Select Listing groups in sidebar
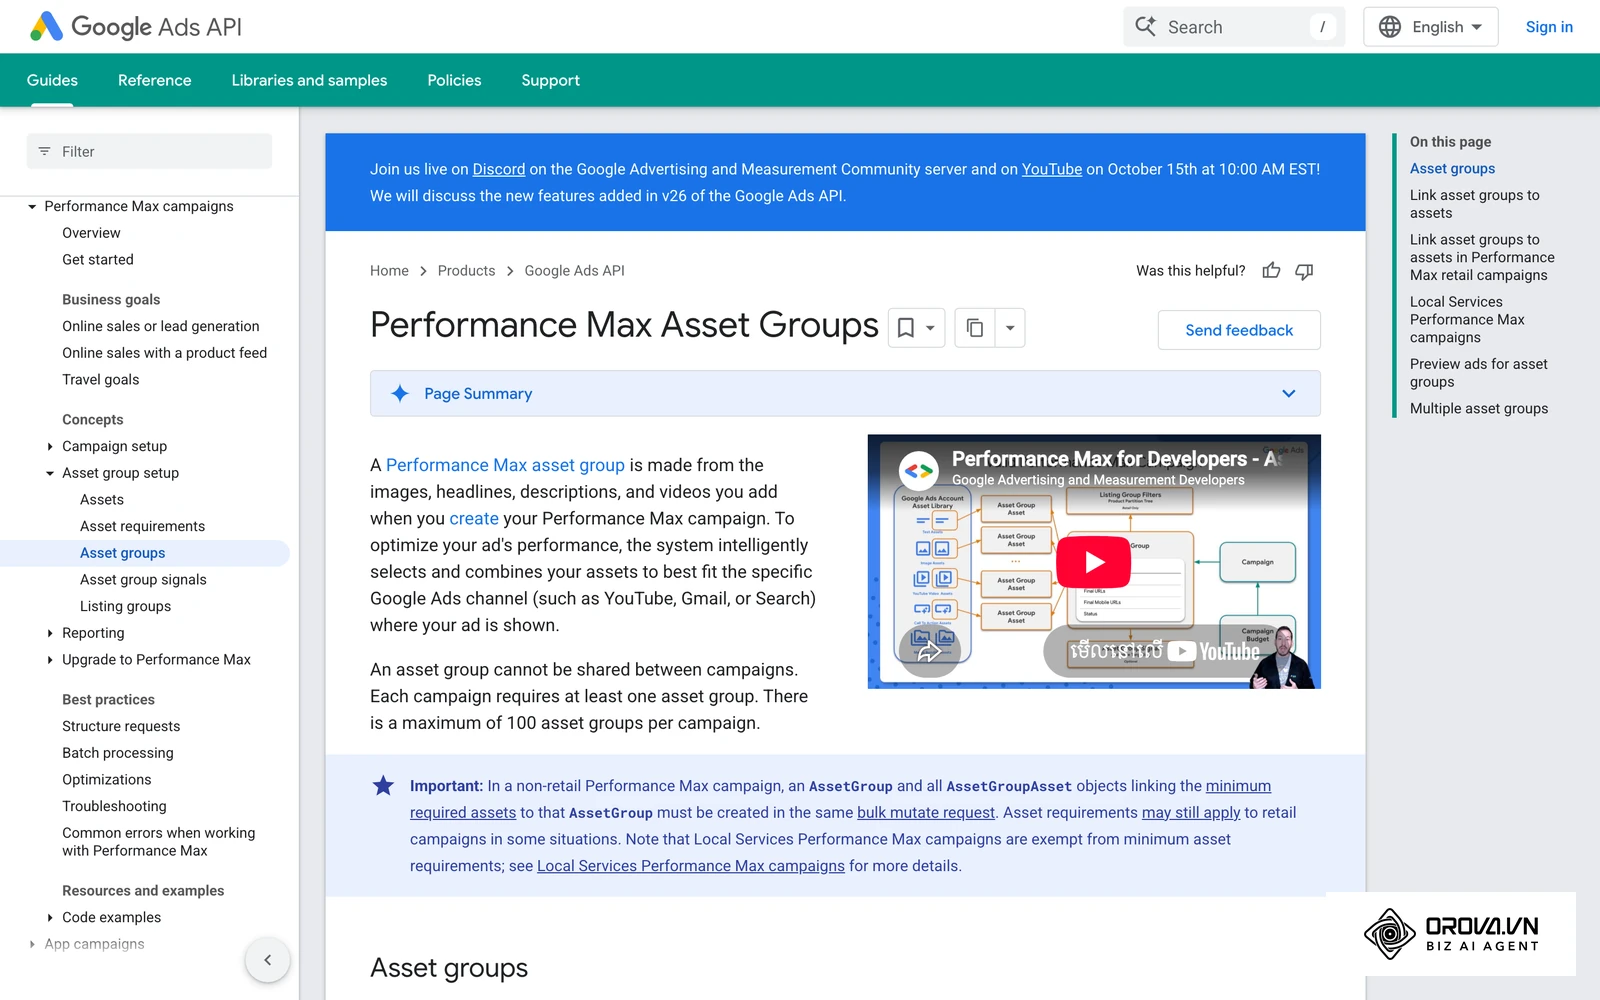 tap(125, 606)
